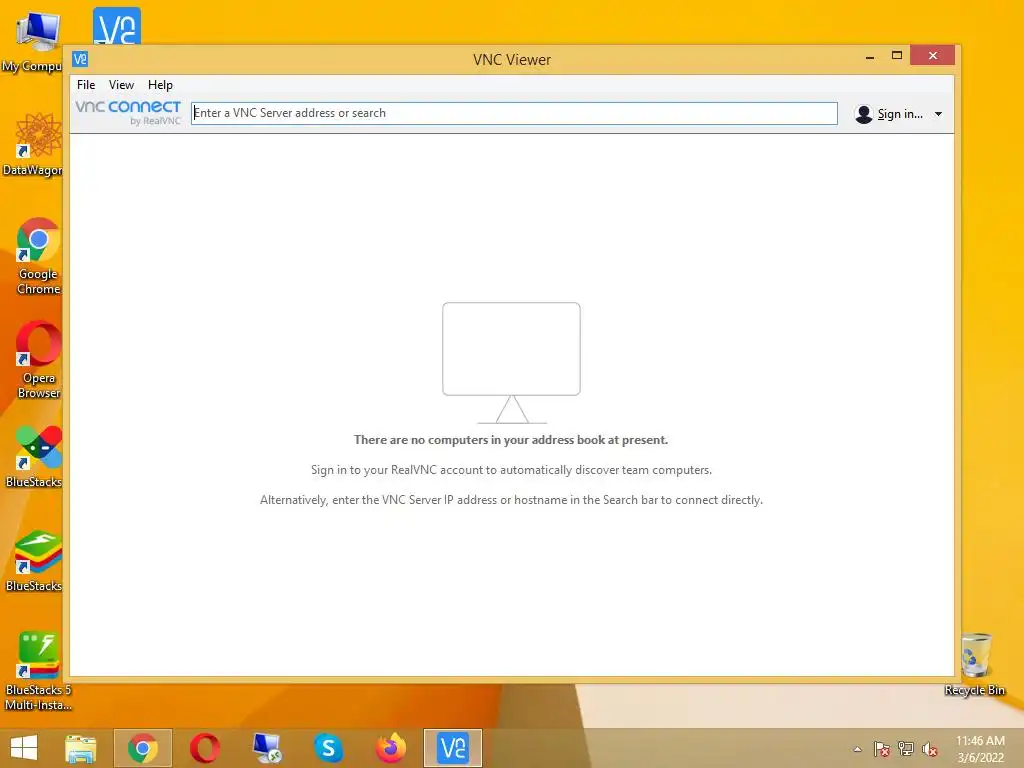Screen dimensions: 1024x768
Task: Open Remote Desktop icon in taskbar
Action: pos(266,748)
